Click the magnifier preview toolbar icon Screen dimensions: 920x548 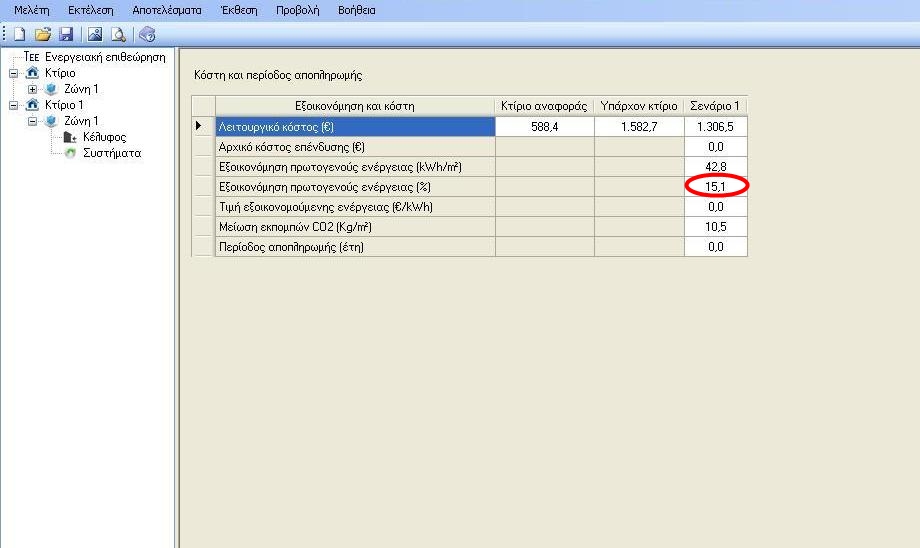click(117, 35)
